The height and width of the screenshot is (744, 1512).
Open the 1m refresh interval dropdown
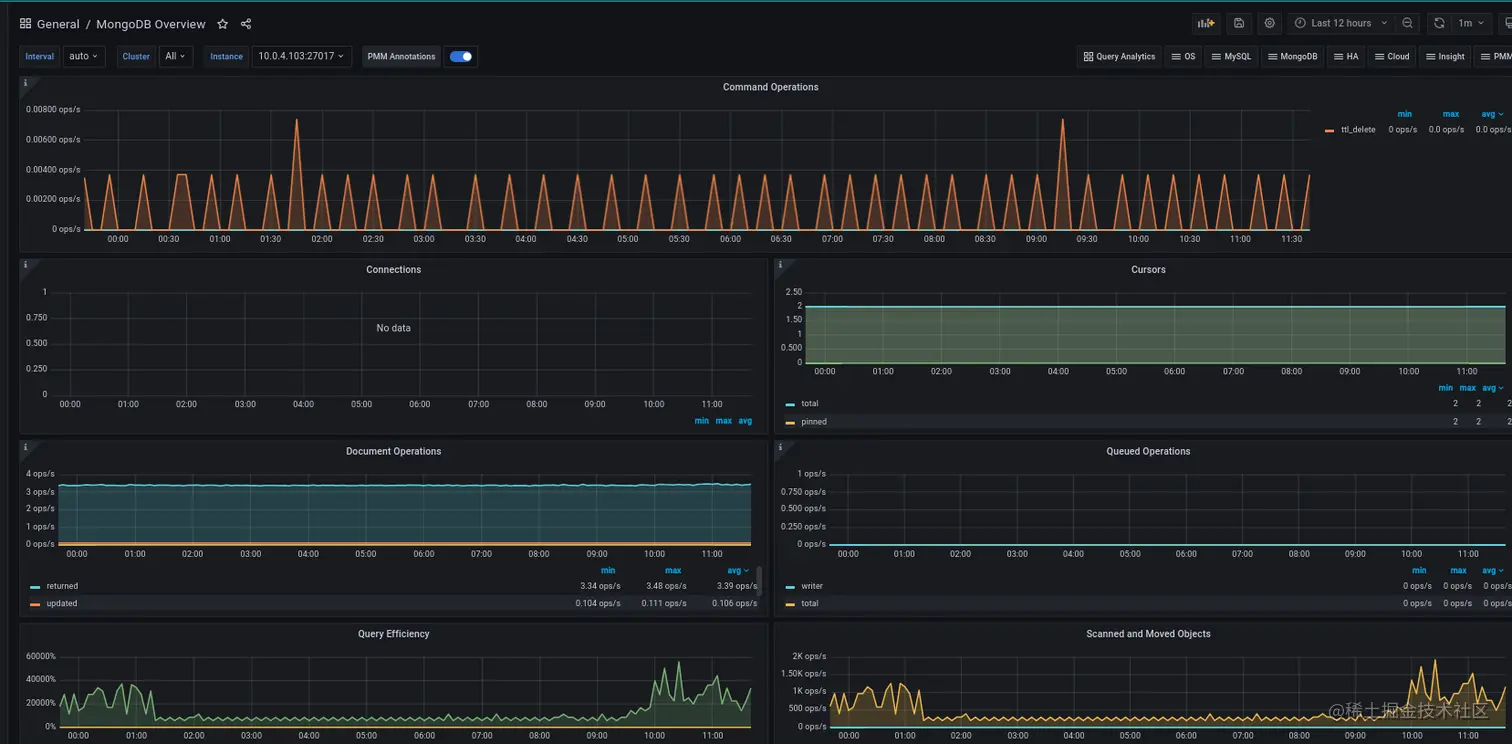[x=1470, y=23]
